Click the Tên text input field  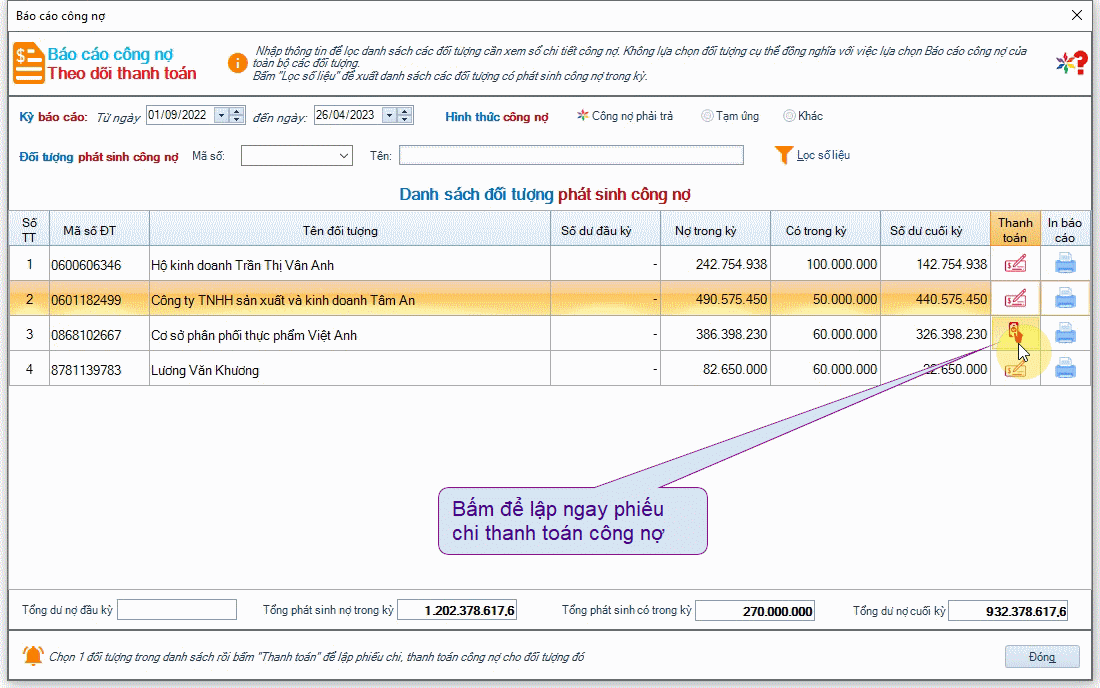571,155
